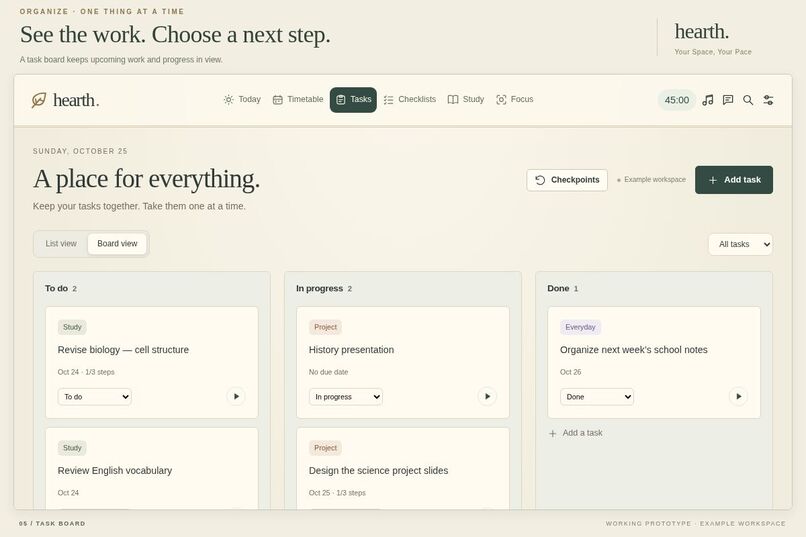The height and width of the screenshot is (537, 806).
Task: Open the Checkpoints button
Action: pyautogui.click(x=567, y=180)
